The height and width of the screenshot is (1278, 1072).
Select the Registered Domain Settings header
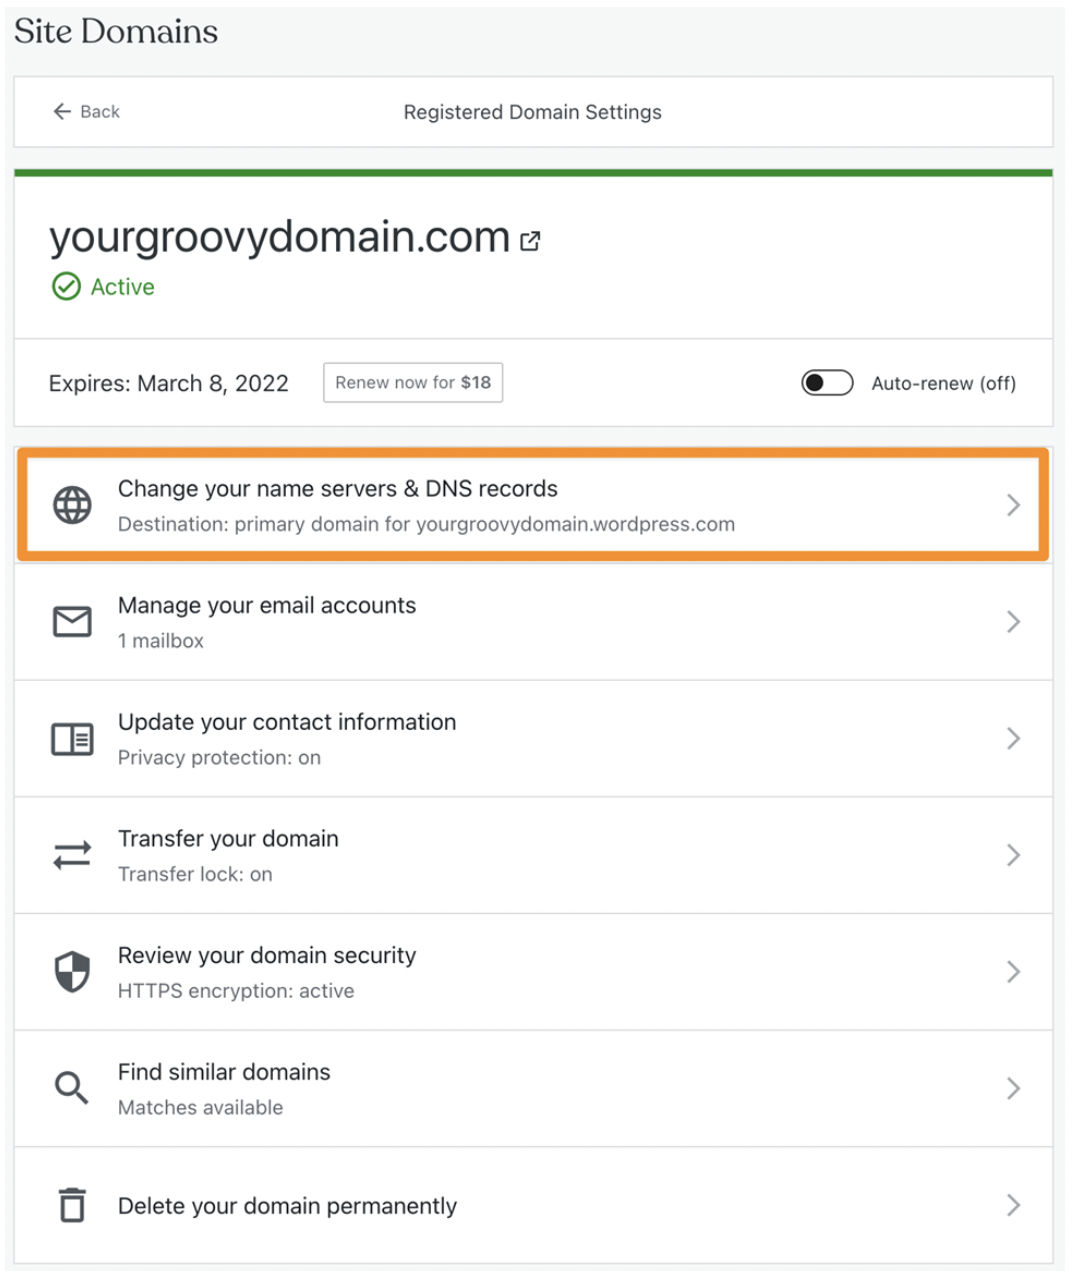532,112
